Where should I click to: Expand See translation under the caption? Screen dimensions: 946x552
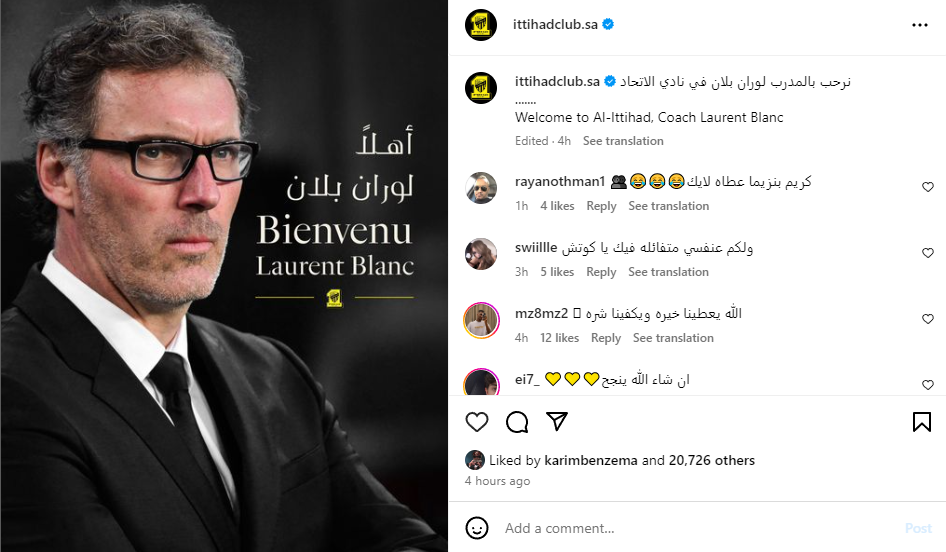pos(623,141)
